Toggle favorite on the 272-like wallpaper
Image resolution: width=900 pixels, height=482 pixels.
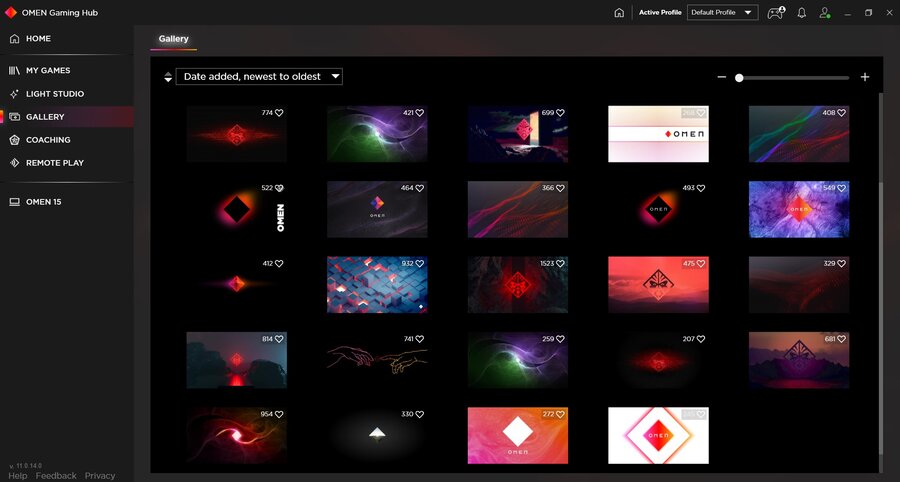pos(560,414)
